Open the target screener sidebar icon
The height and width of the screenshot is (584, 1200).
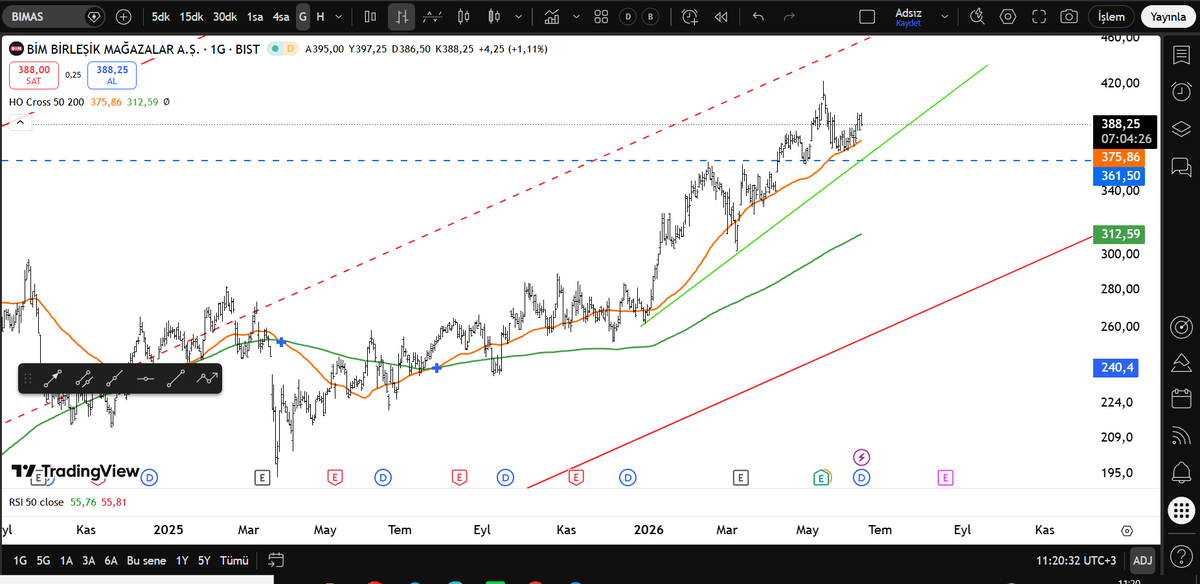1181,327
